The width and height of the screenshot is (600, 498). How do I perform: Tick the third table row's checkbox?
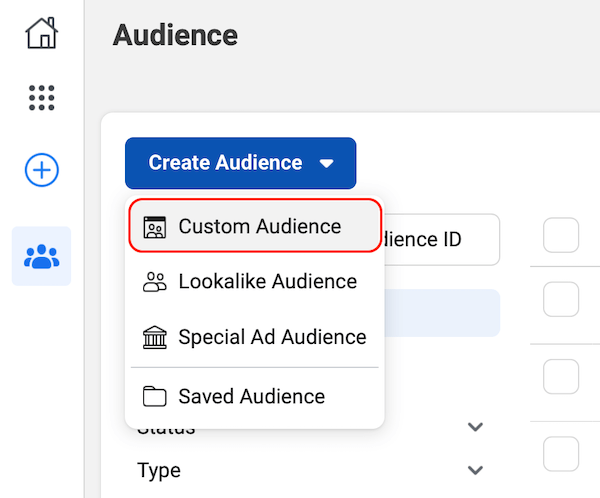tap(561, 454)
